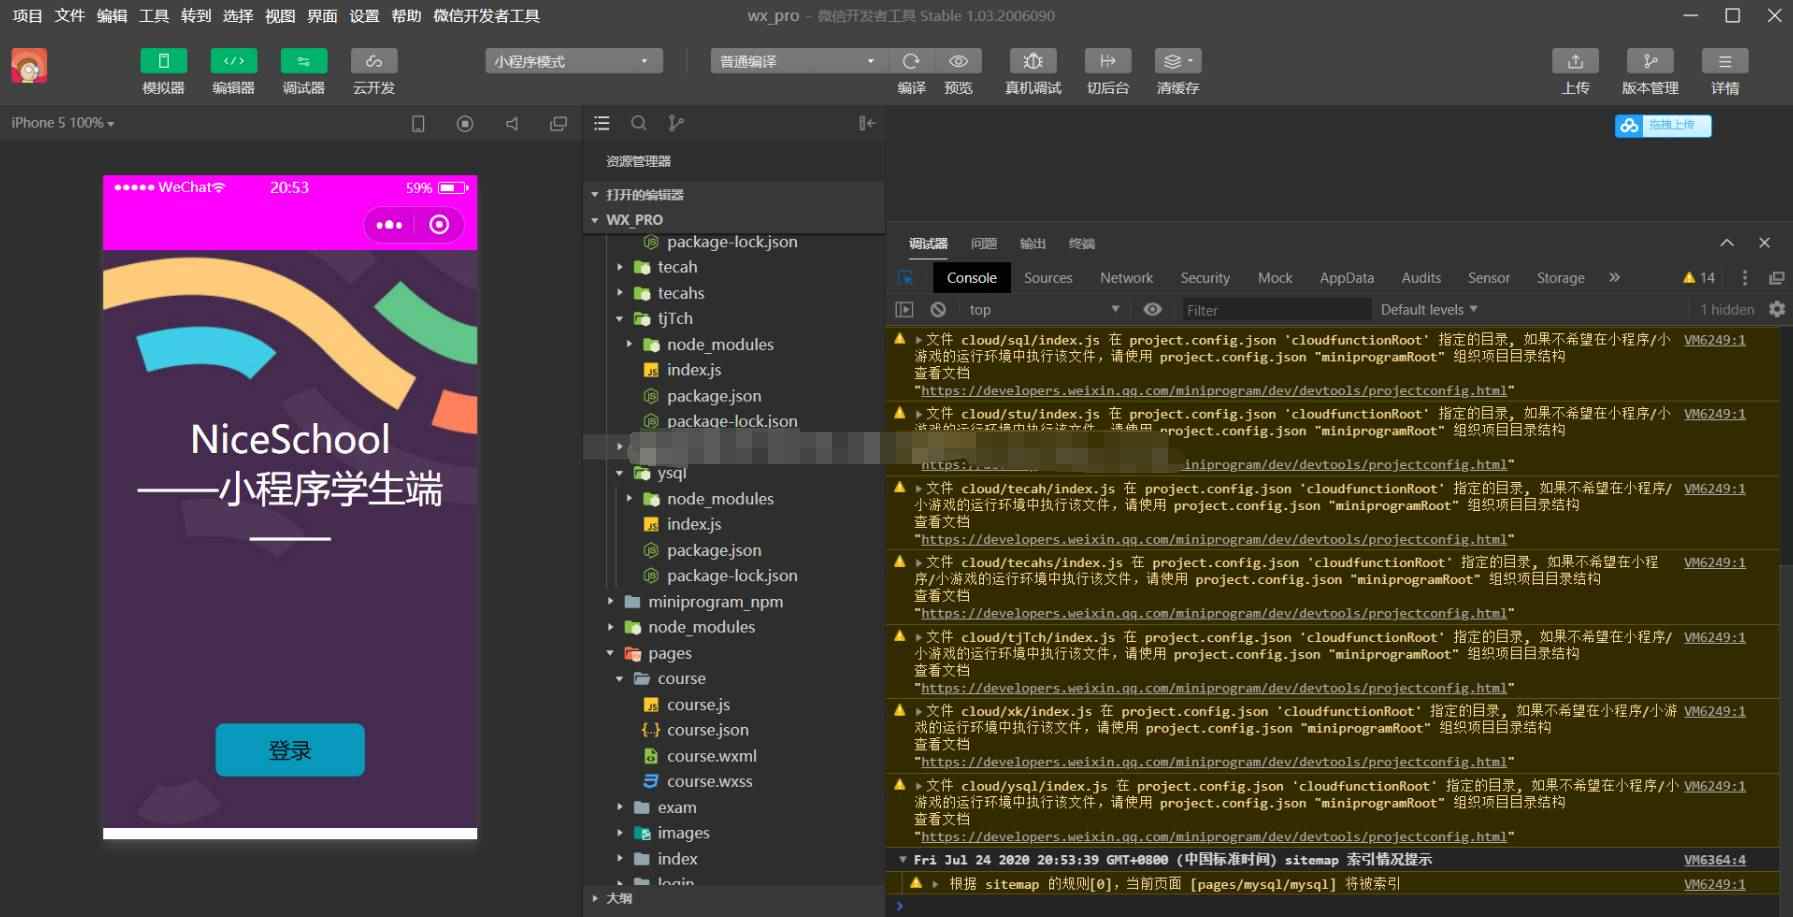
Task: Open the 设置 menu
Action: coord(364,16)
